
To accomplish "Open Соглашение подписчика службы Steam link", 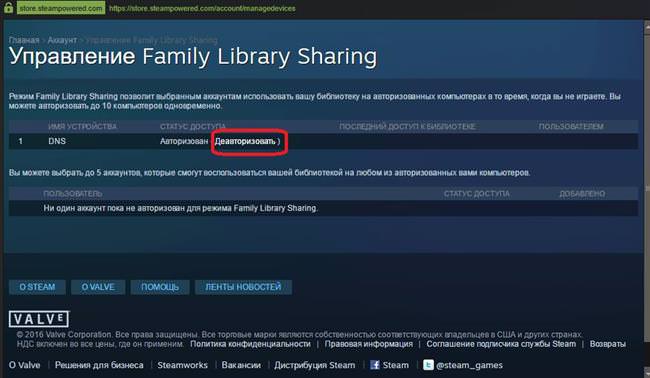I will coord(501,344).
